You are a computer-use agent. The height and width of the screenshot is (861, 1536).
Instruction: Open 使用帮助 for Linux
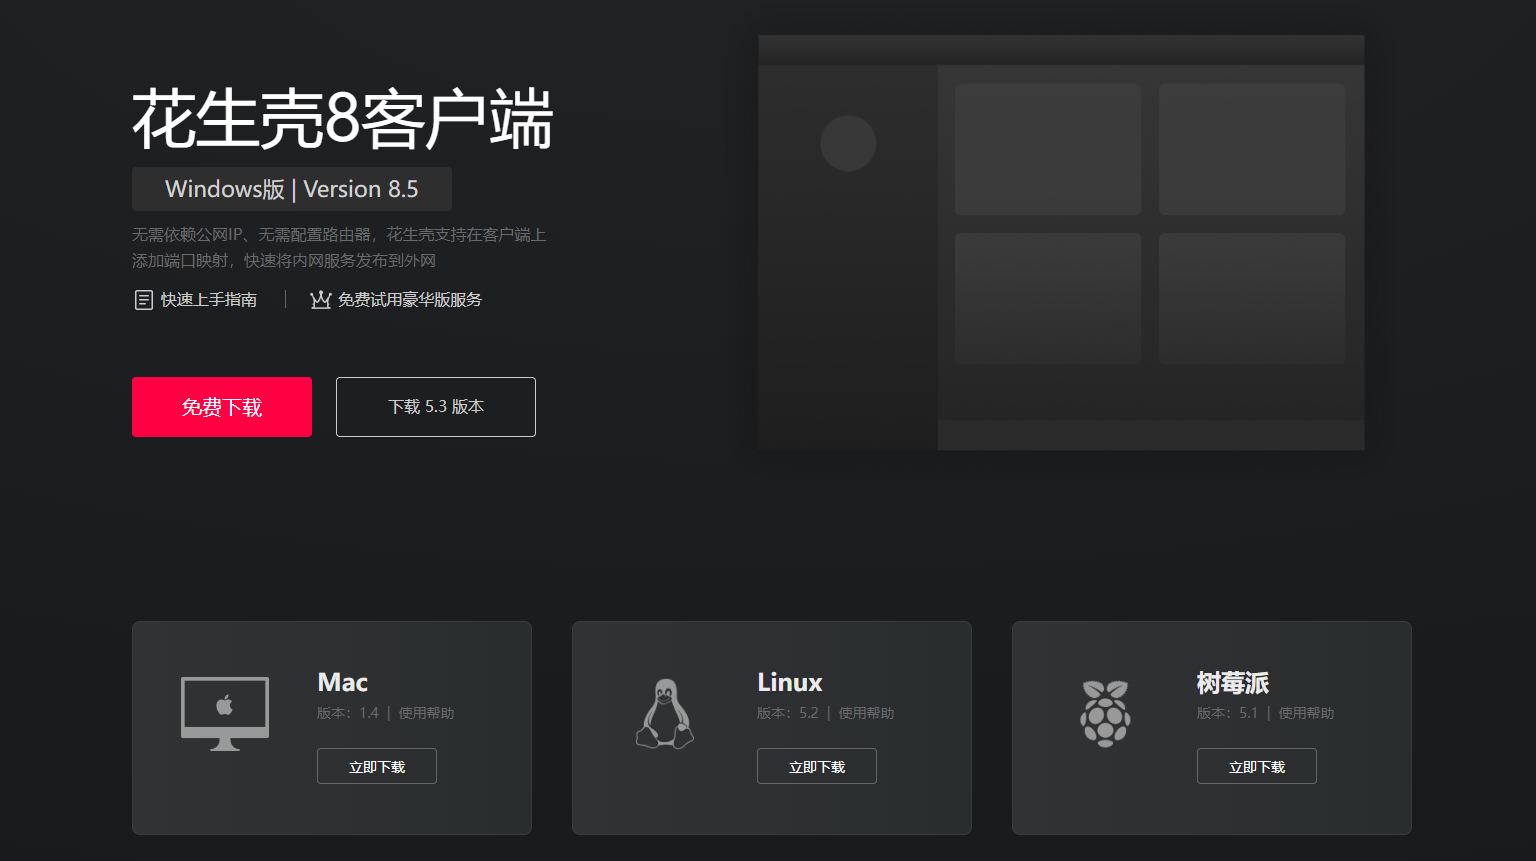867,713
